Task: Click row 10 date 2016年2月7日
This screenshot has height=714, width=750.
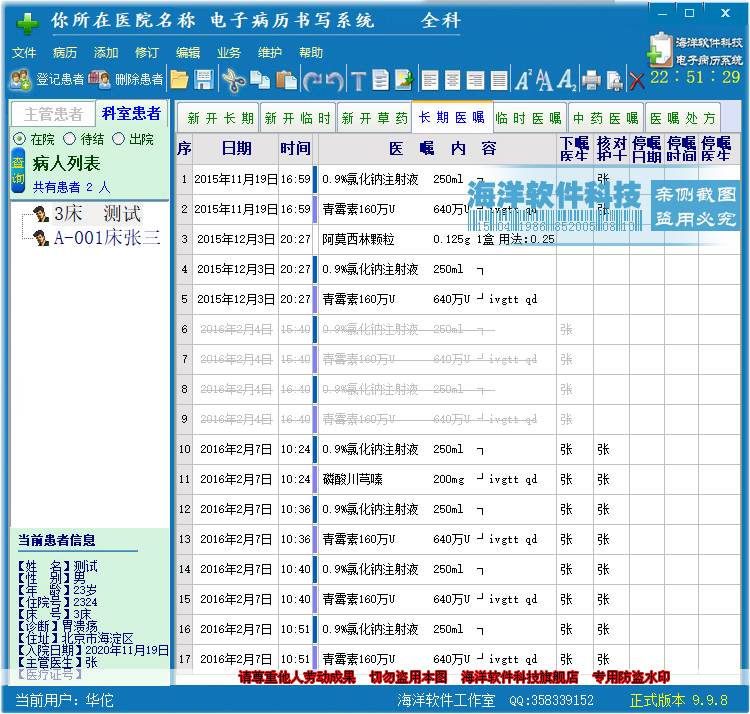Action: pos(236,450)
